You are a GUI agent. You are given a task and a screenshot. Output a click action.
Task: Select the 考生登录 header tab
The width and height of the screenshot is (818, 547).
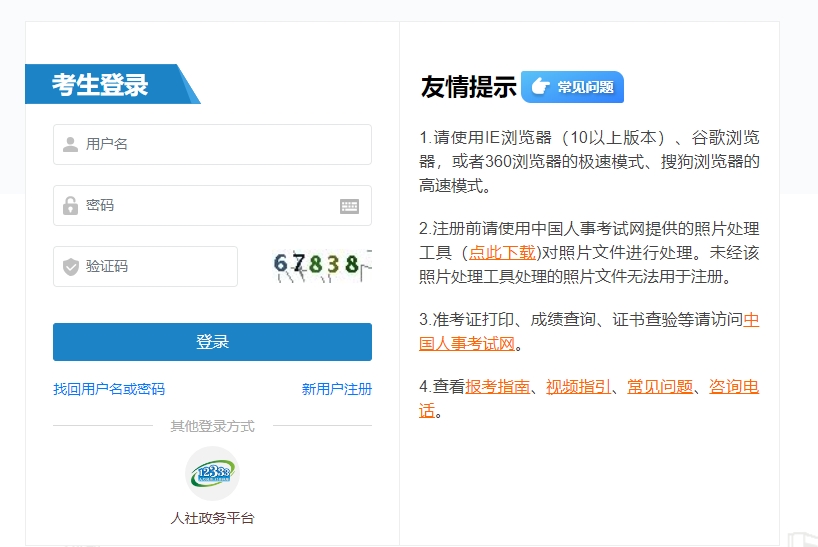[x=102, y=85]
